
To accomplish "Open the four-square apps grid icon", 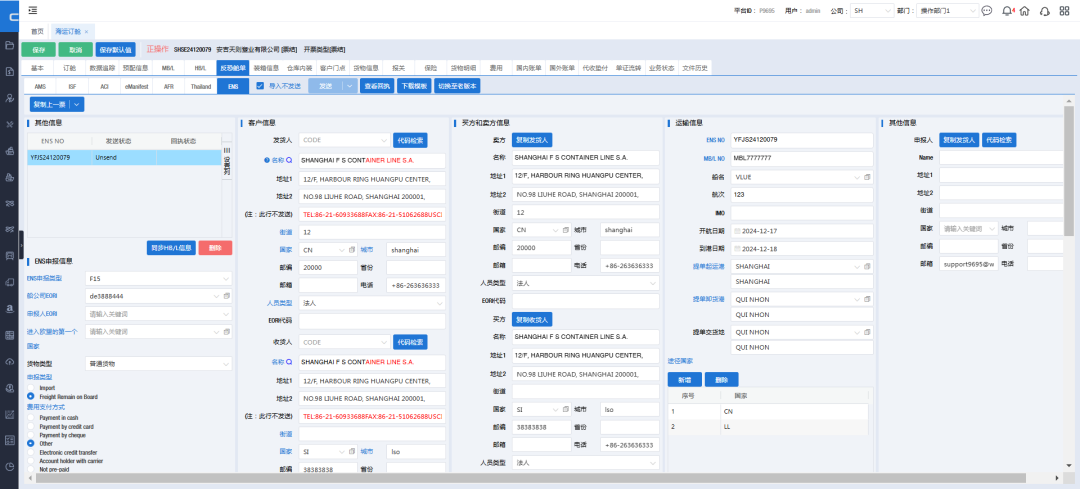I will tap(1063, 11).
